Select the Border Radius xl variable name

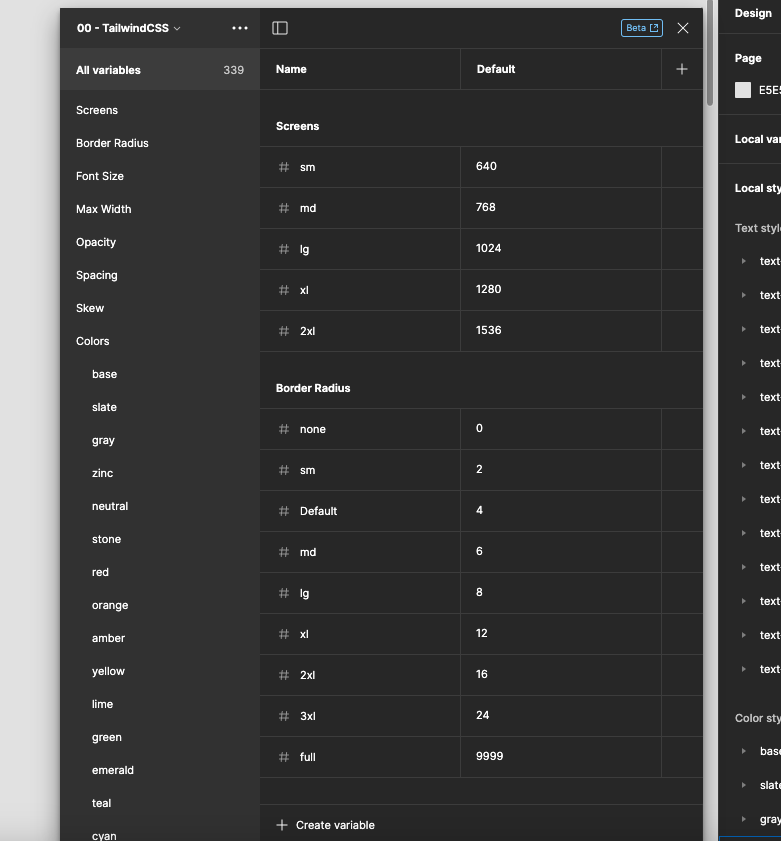coord(304,634)
